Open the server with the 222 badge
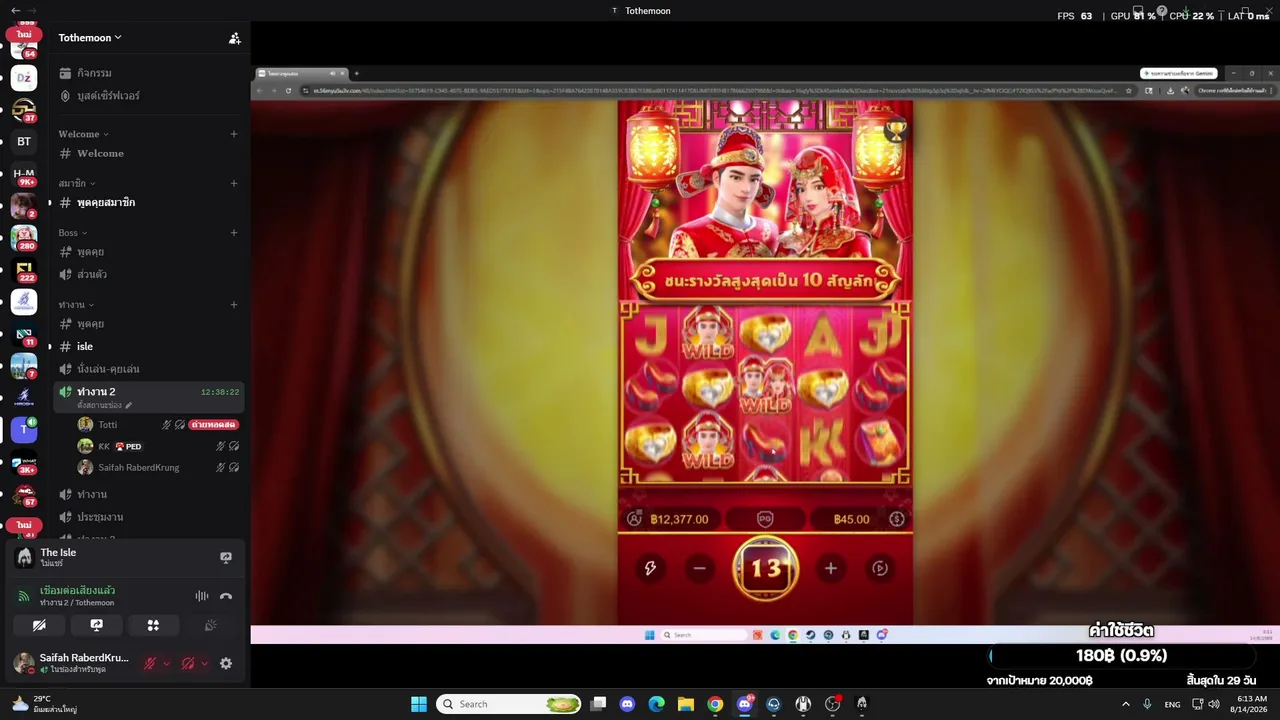 click(x=24, y=270)
